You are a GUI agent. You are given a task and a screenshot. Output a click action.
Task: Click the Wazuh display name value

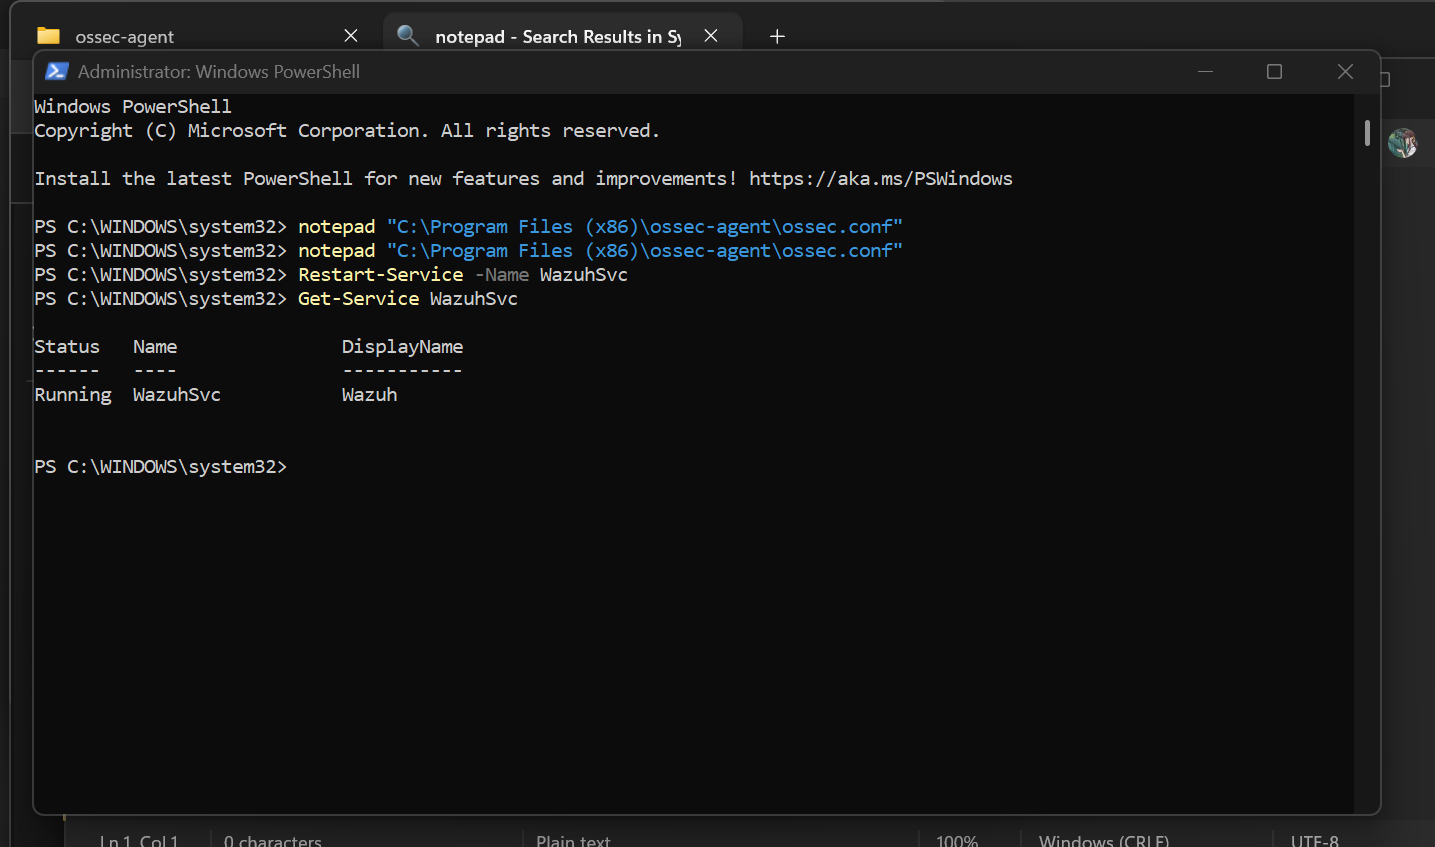[x=369, y=395]
